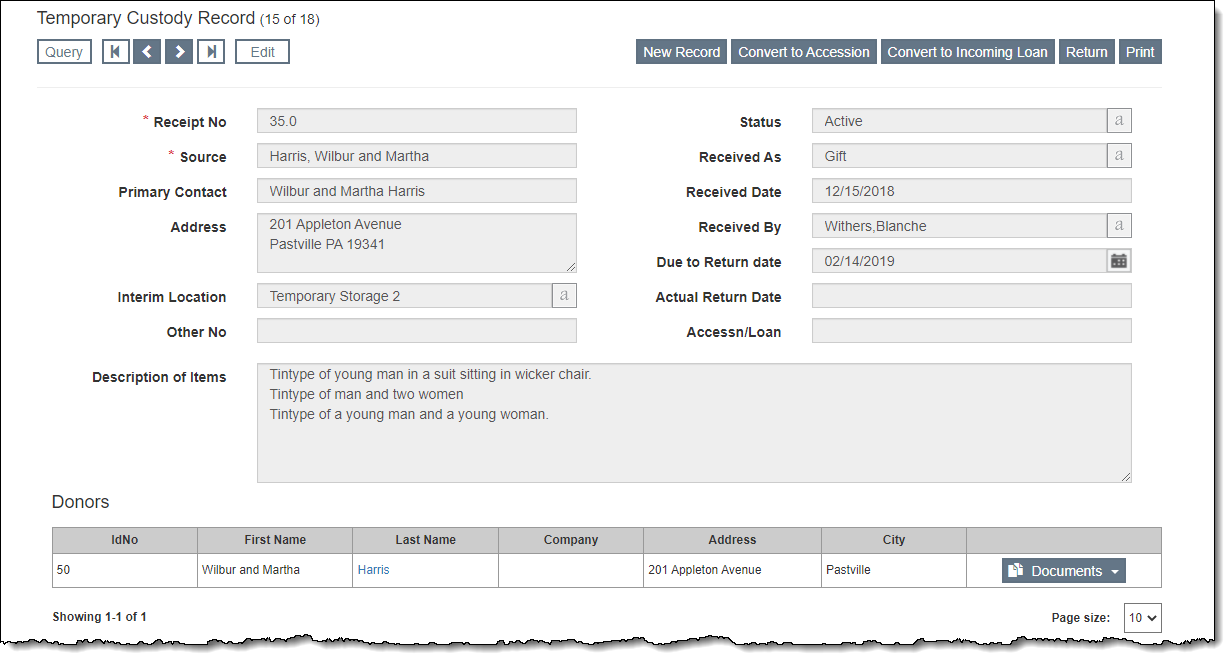Click the Query button
Viewport: 1230px width, 660px height.
click(x=64, y=52)
